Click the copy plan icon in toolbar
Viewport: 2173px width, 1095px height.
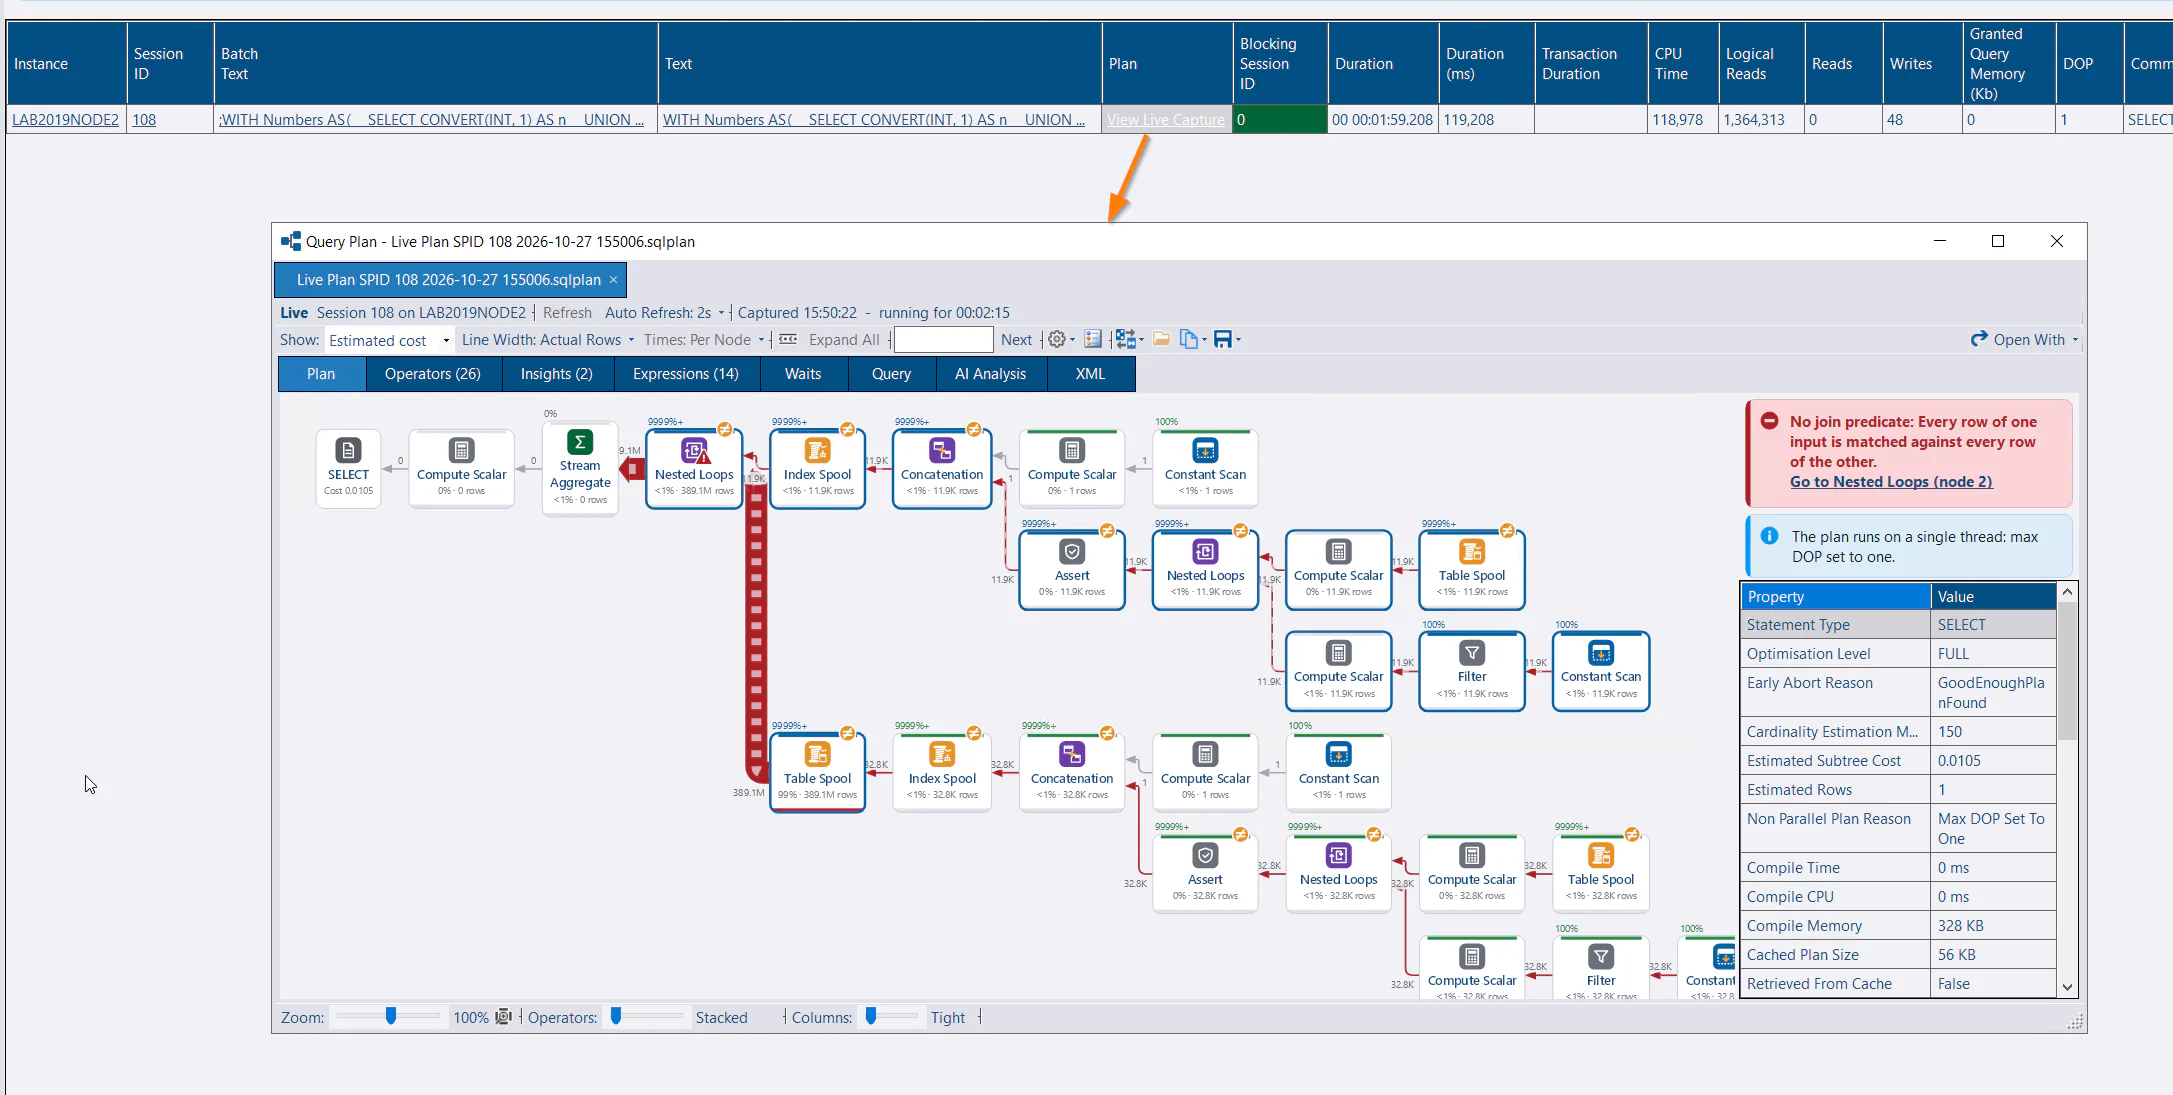coord(1188,340)
